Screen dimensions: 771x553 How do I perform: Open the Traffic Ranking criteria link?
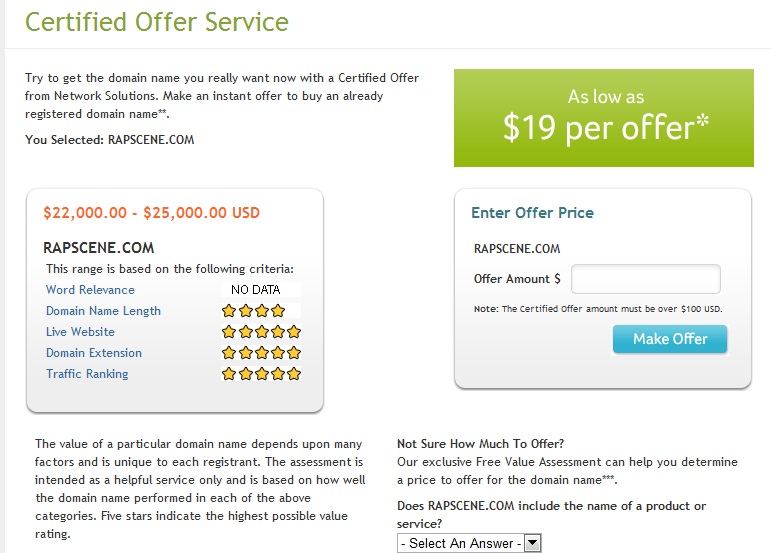click(87, 374)
